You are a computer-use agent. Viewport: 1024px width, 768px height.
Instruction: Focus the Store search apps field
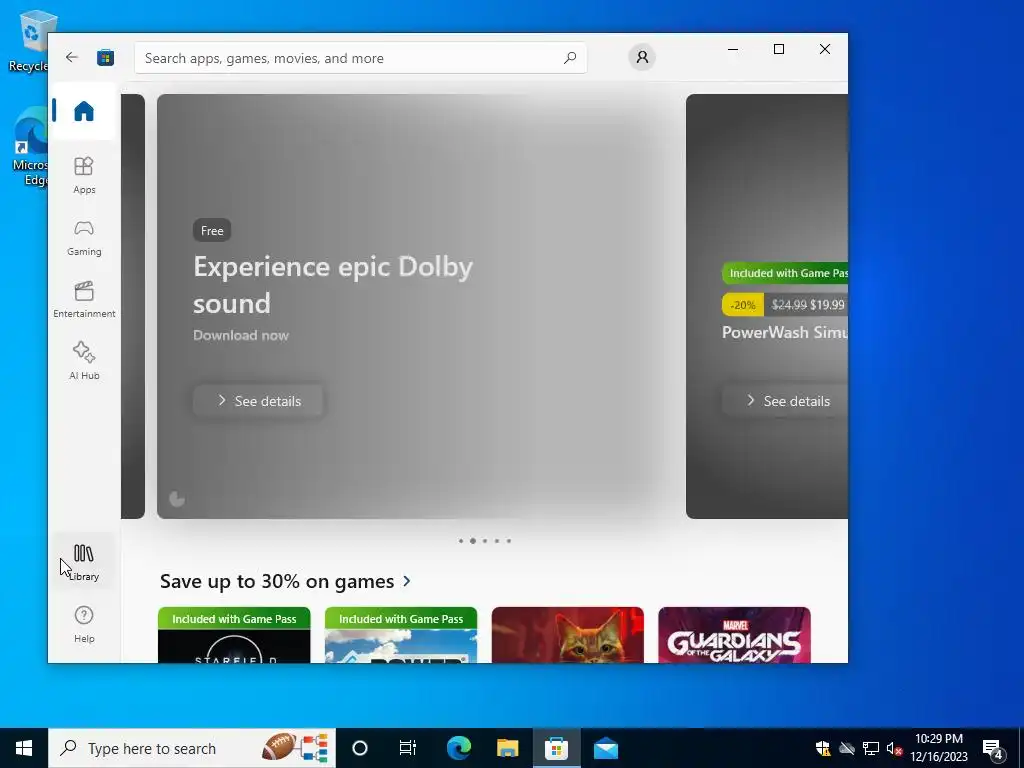(360, 58)
